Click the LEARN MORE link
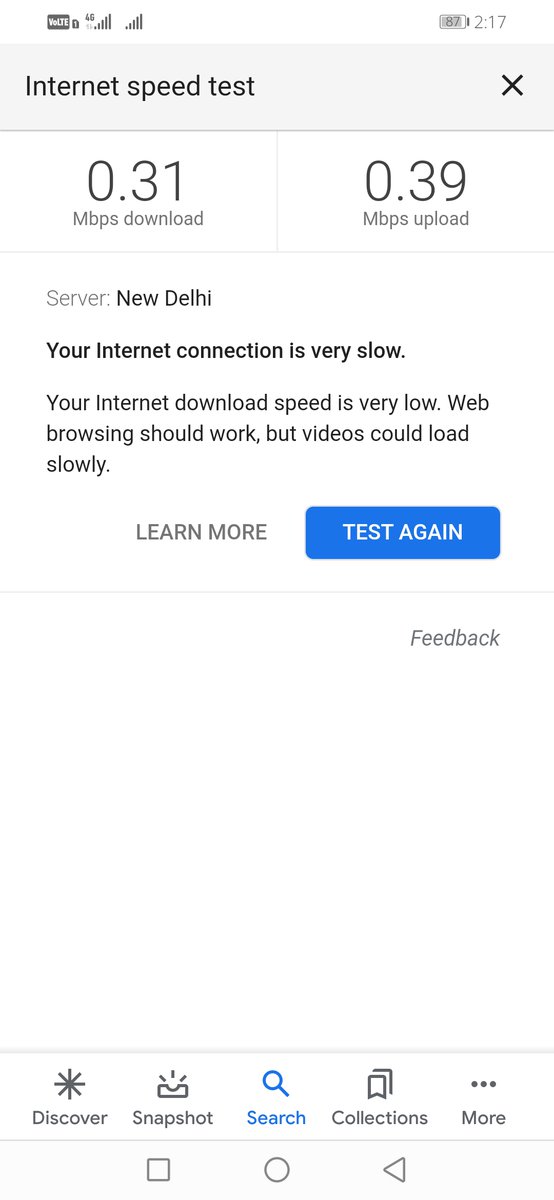Viewport: 554px width, 1200px height. click(x=201, y=532)
